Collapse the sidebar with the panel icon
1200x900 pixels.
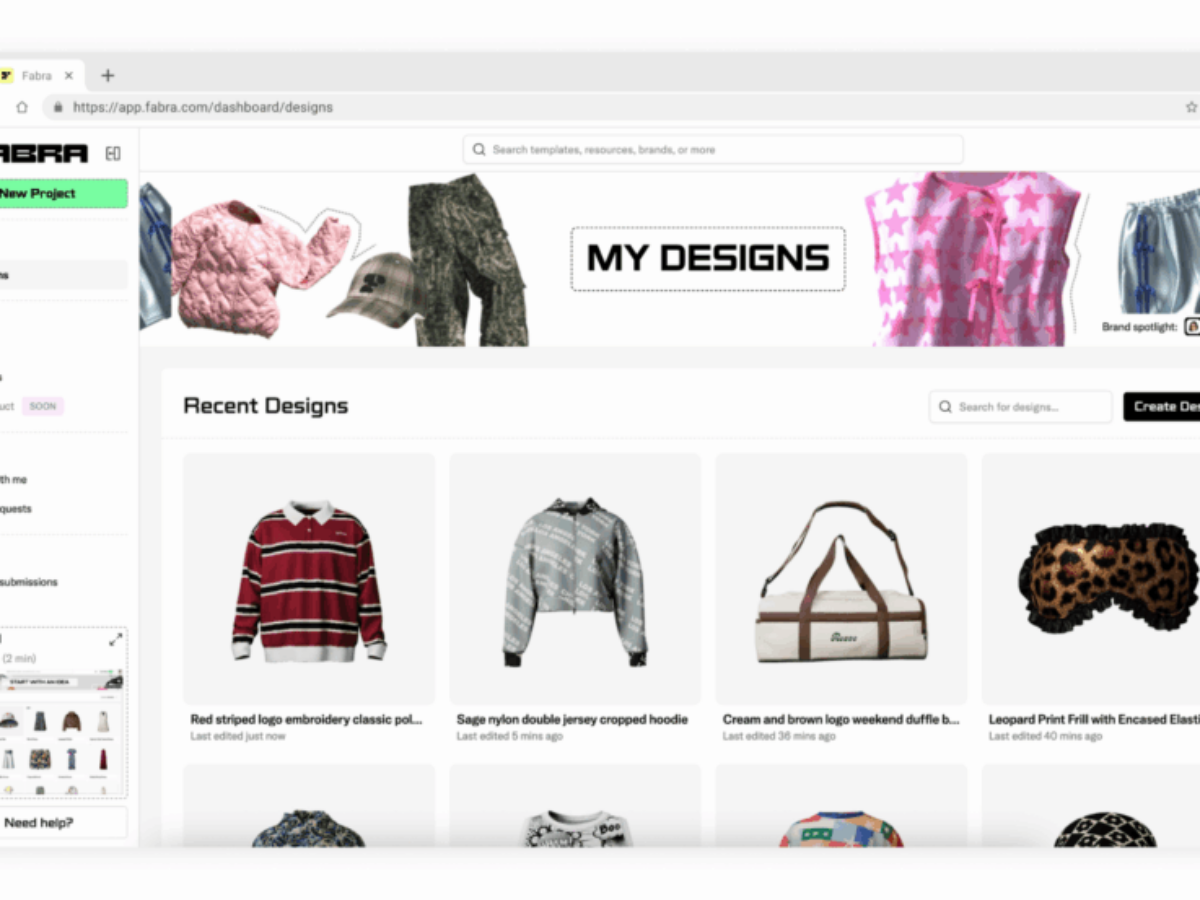click(x=113, y=153)
